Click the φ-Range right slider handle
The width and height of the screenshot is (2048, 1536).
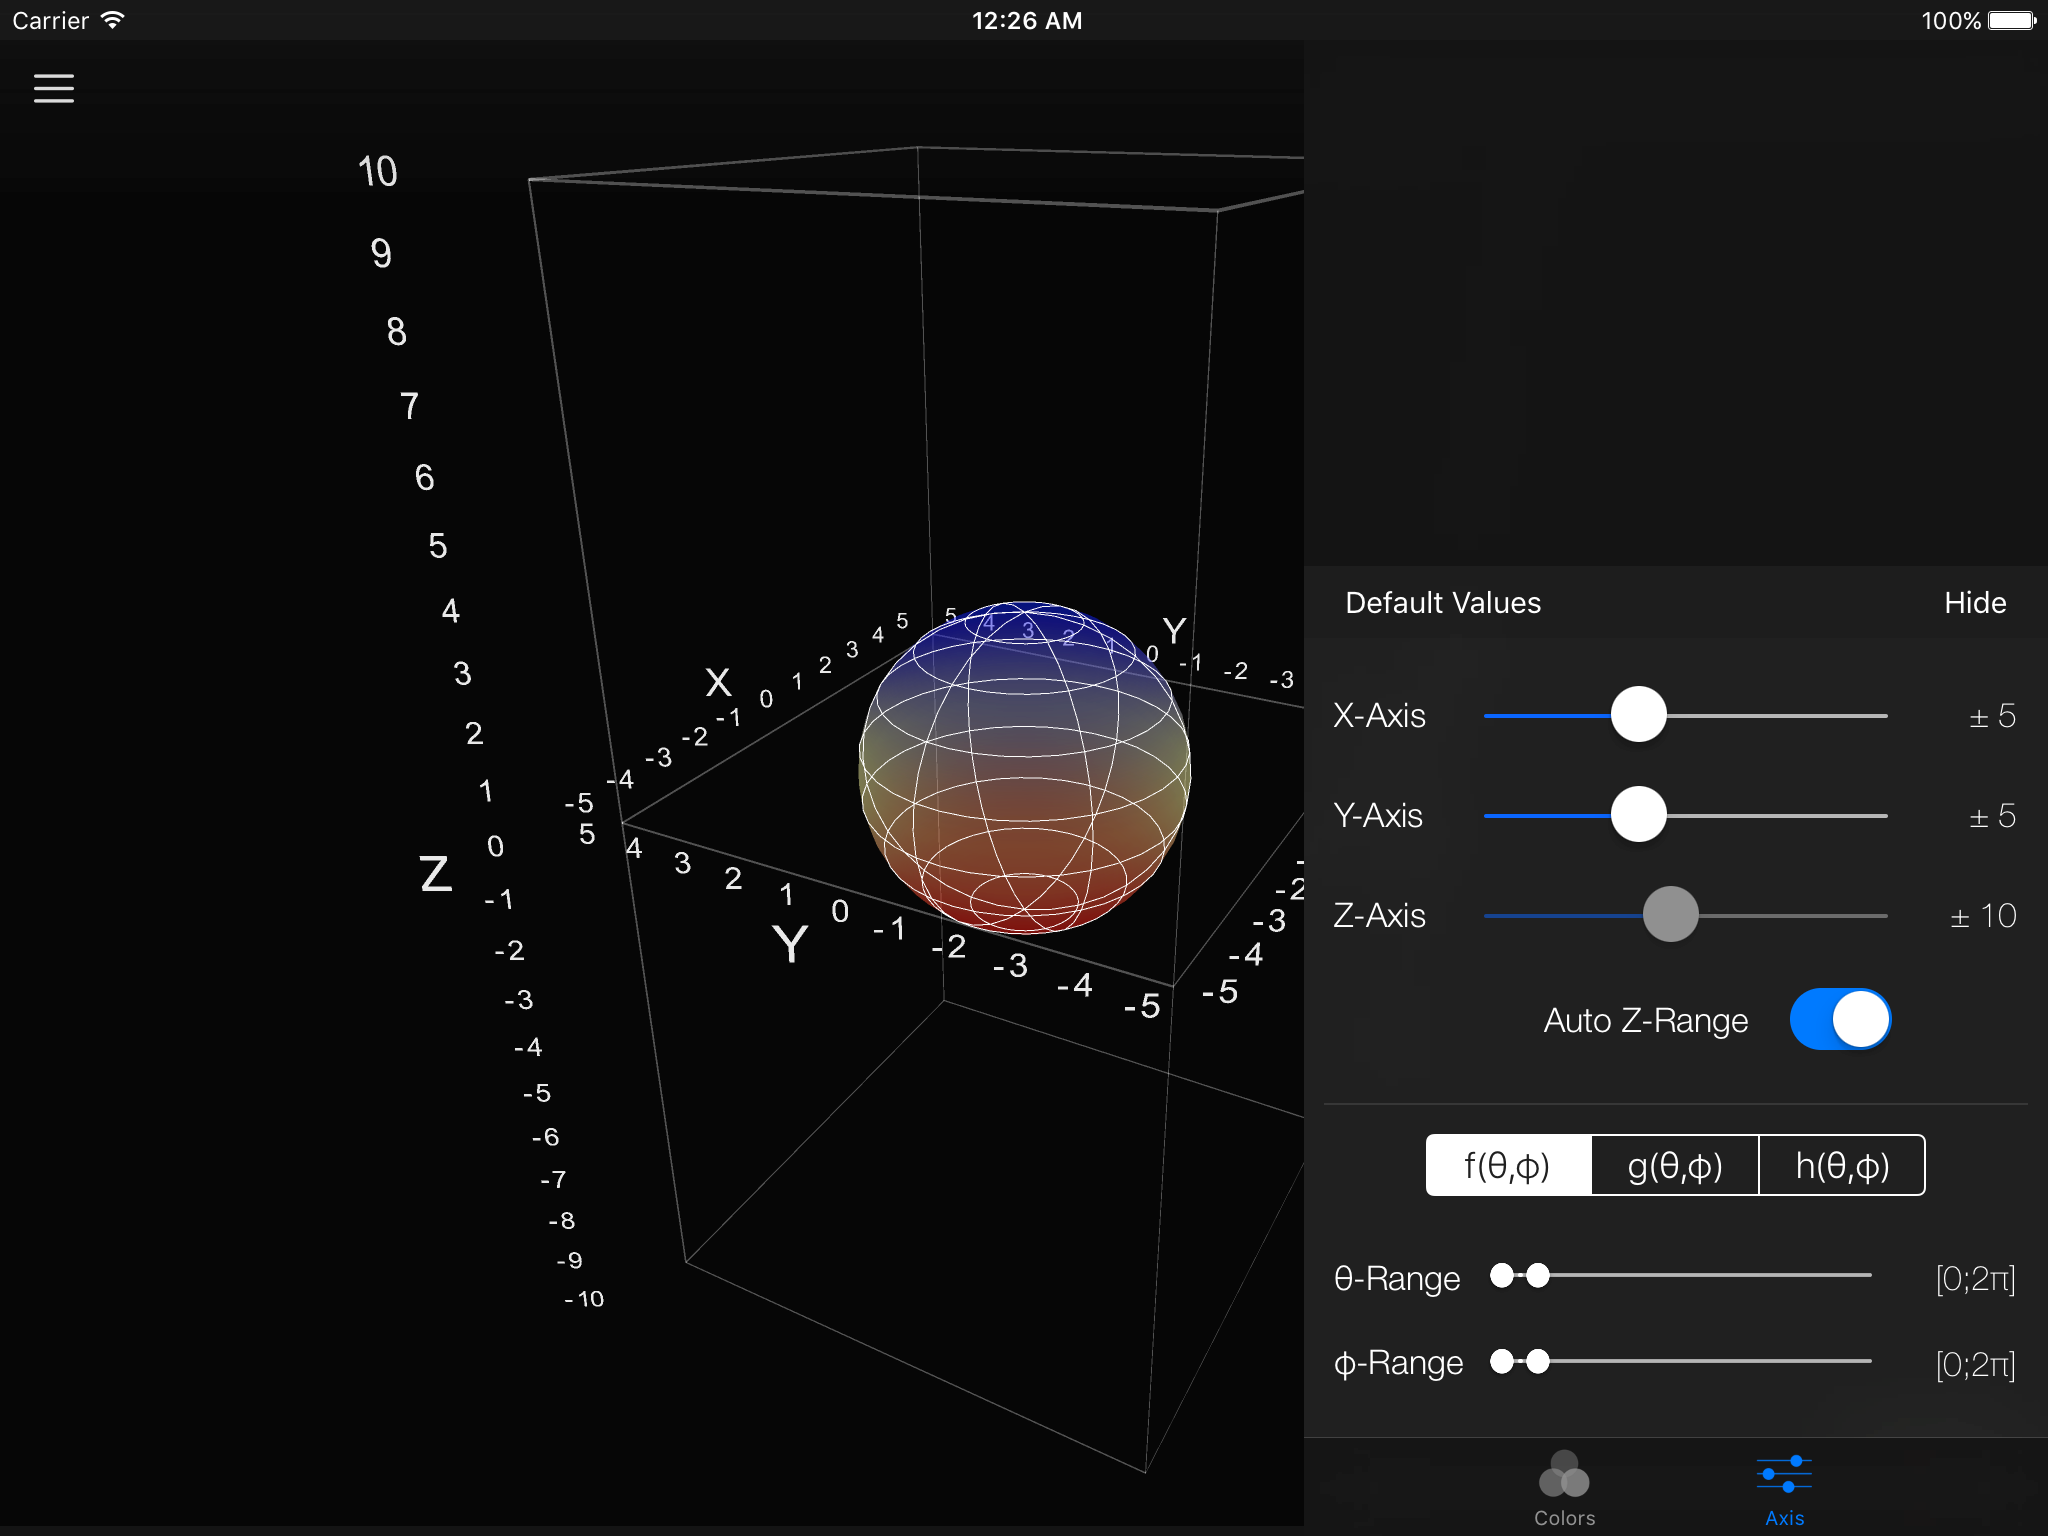(x=1539, y=1361)
